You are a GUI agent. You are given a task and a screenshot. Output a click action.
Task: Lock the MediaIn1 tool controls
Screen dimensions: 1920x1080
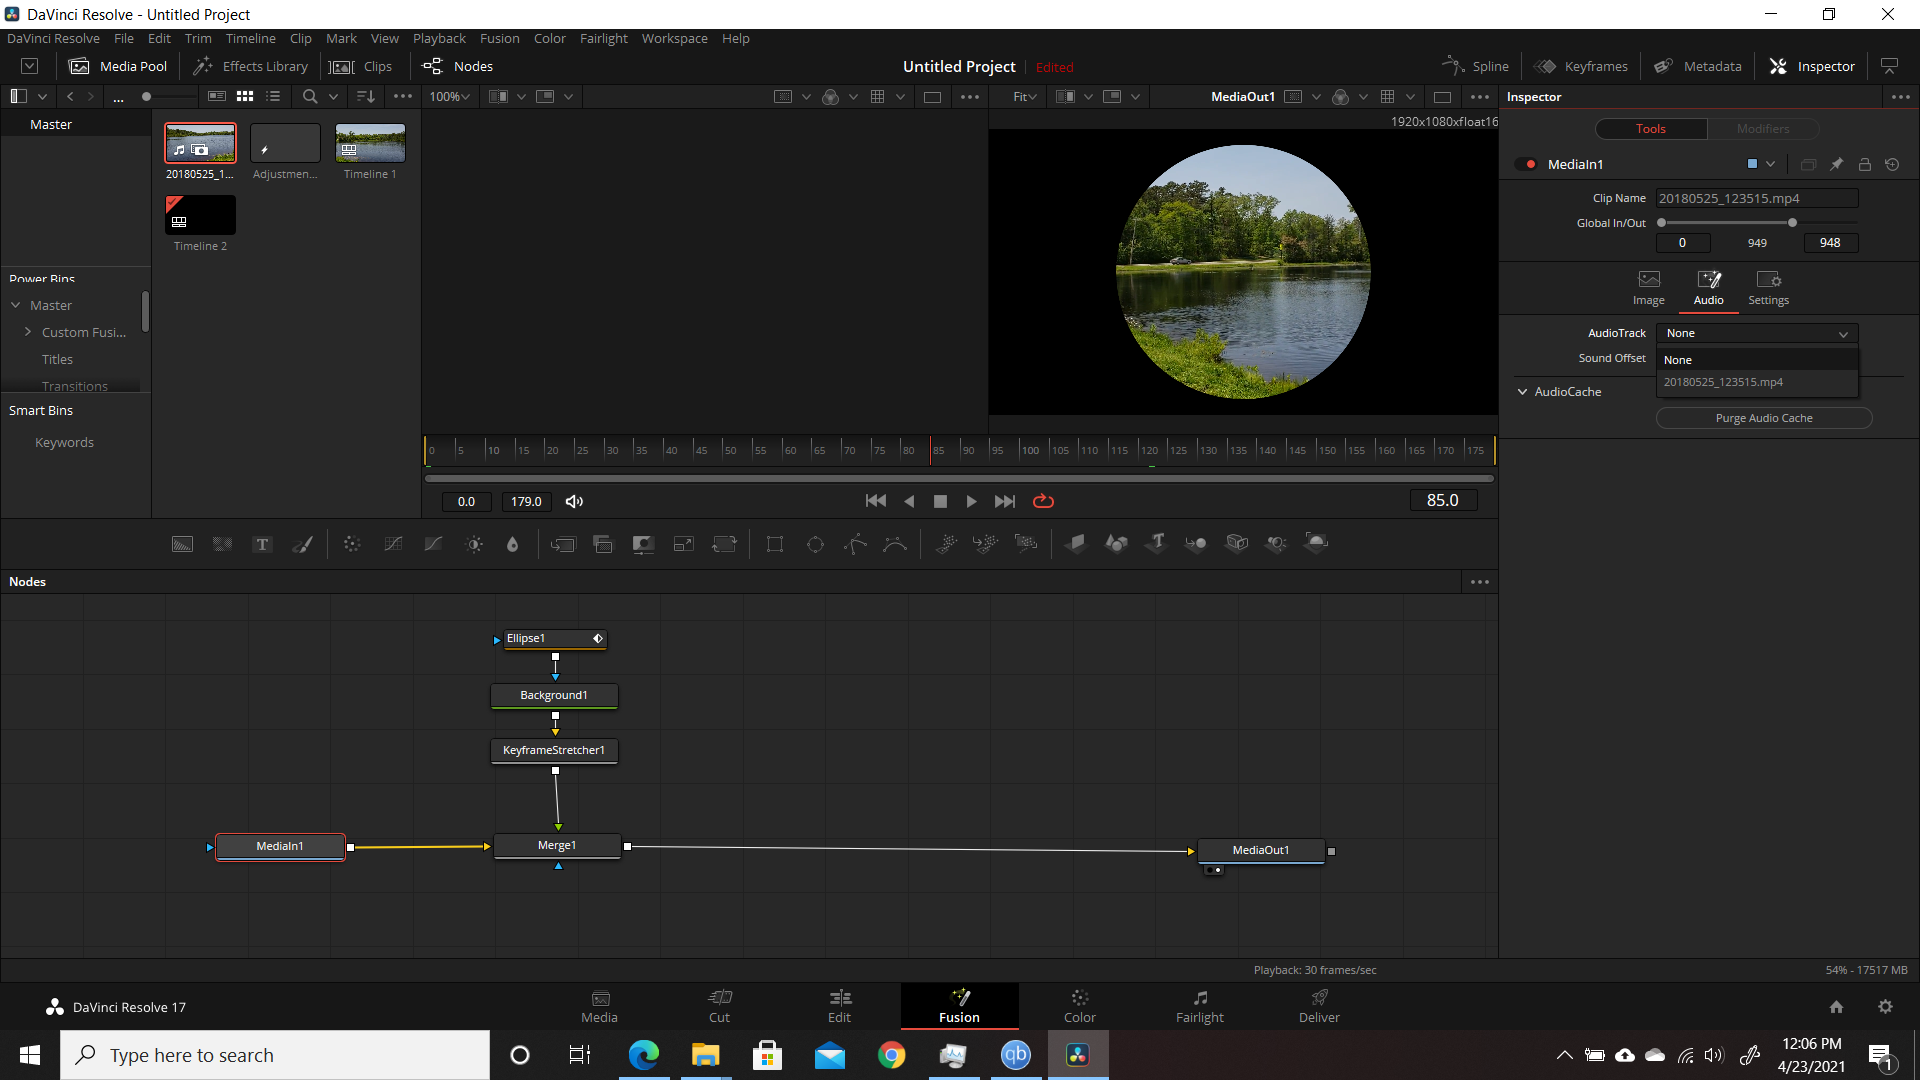(x=1864, y=164)
